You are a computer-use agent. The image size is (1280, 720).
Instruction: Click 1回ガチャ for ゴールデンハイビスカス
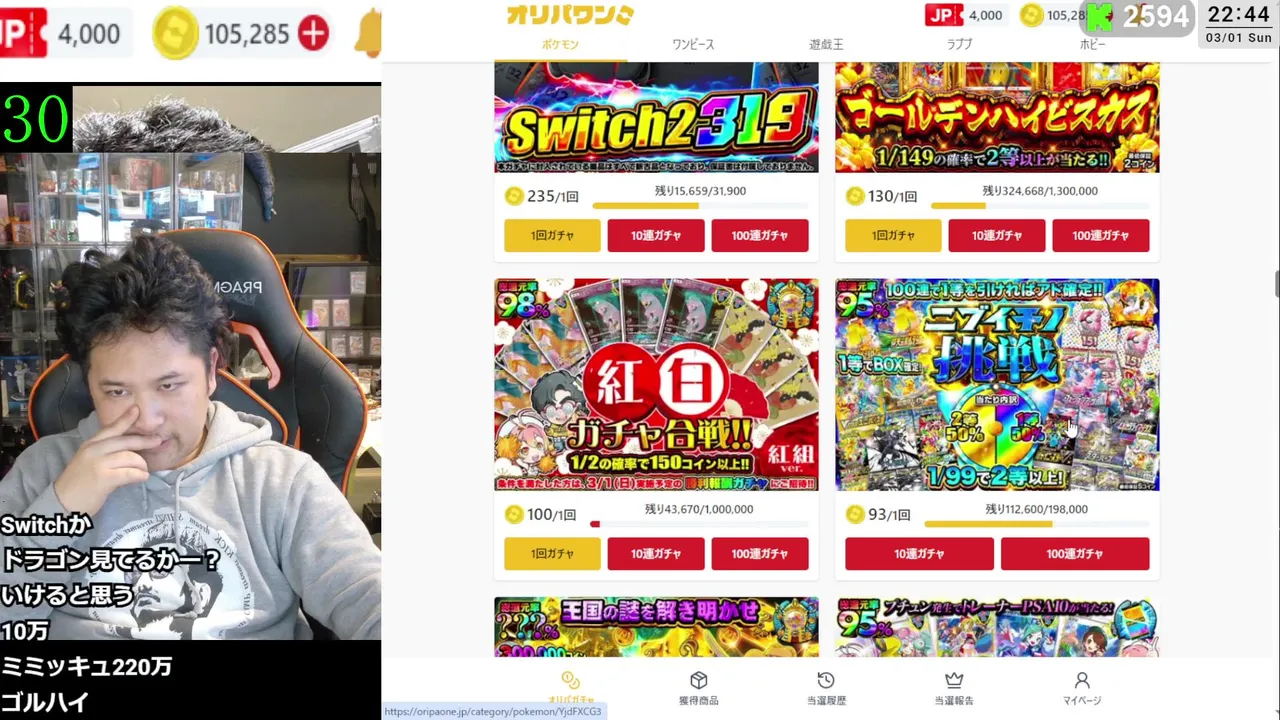(x=893, y=236)
